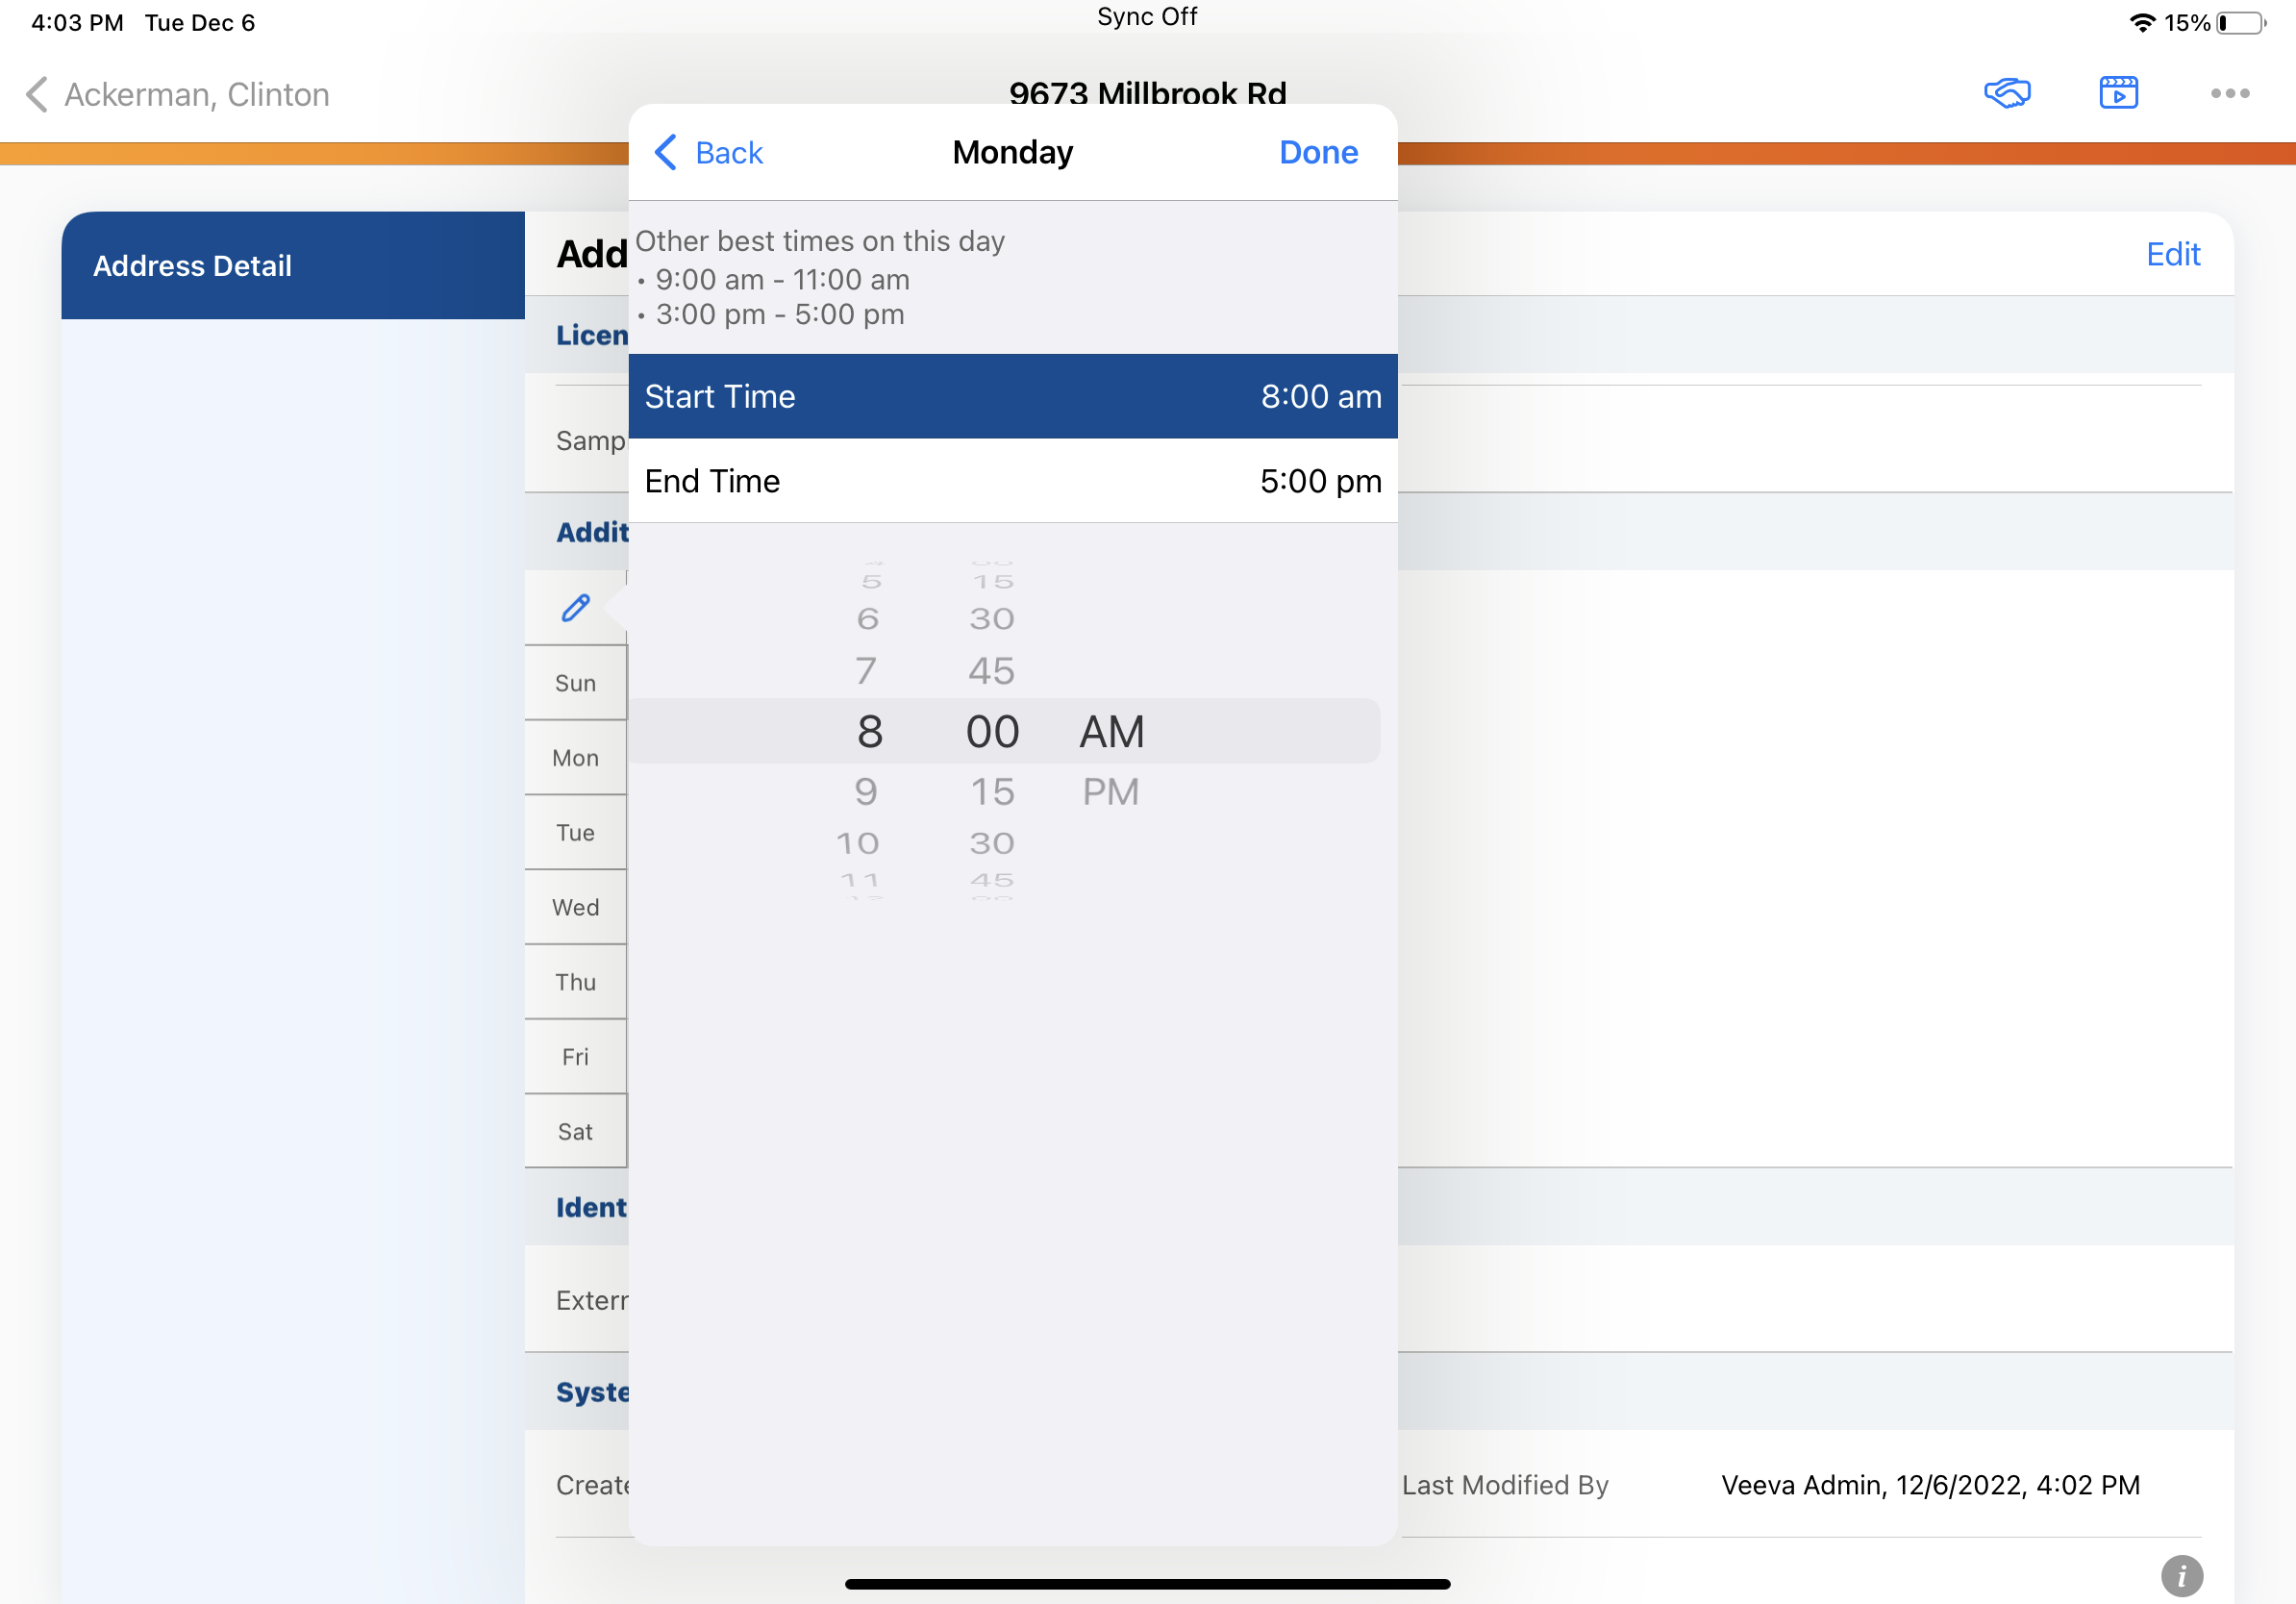Select the Tue day row
Image resolution: width=2296 pixels, height=1604 pixels.
[x=575, y=832]
